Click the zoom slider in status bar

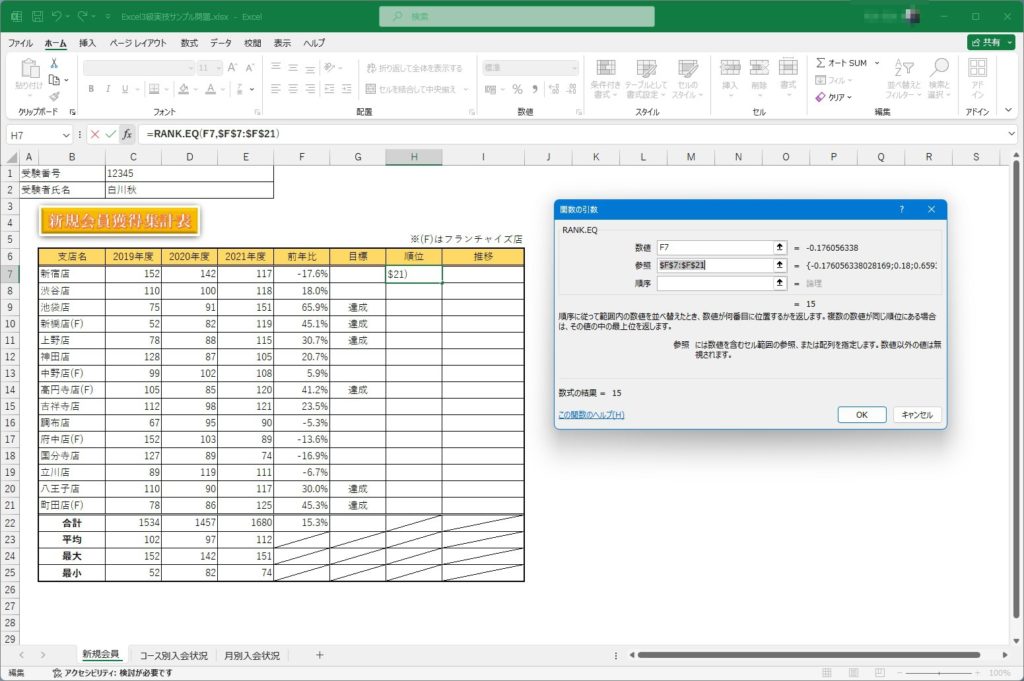click(x=940, y=674)
